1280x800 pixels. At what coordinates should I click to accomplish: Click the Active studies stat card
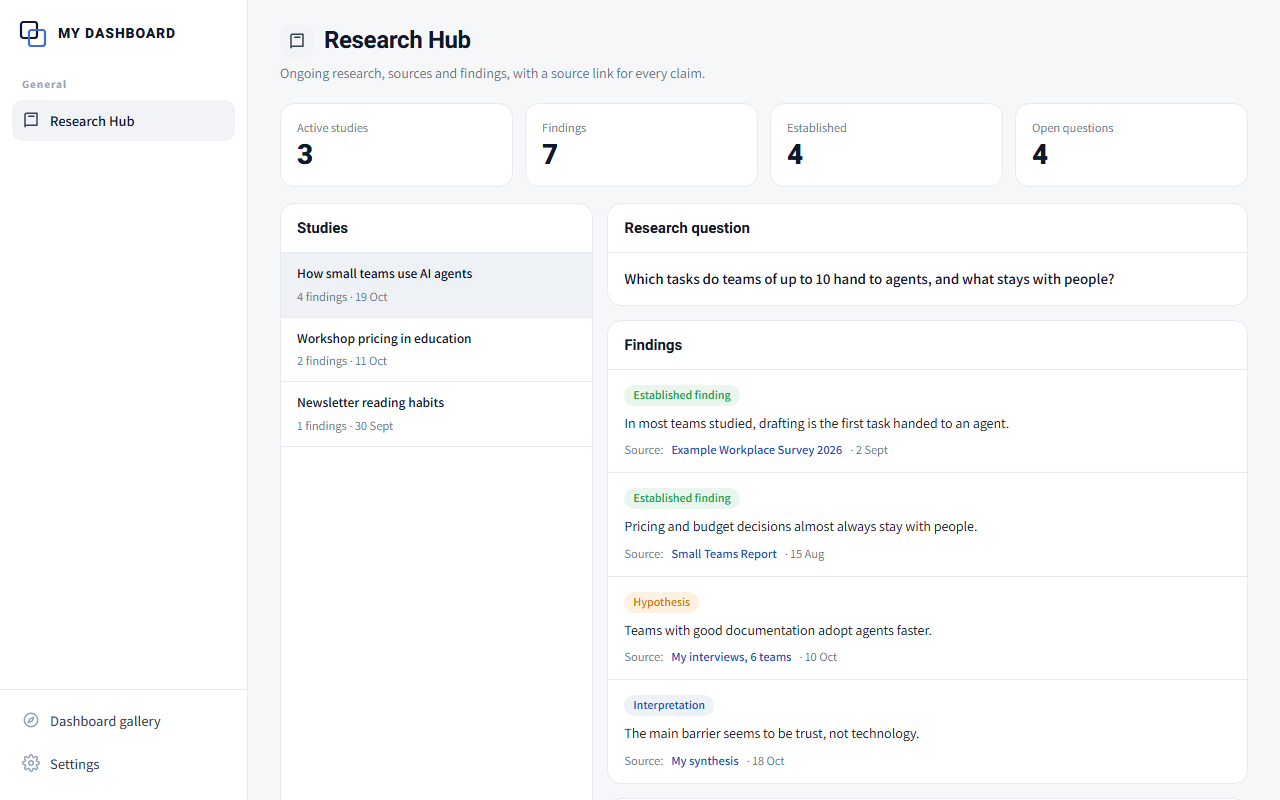tap(396, 145)
